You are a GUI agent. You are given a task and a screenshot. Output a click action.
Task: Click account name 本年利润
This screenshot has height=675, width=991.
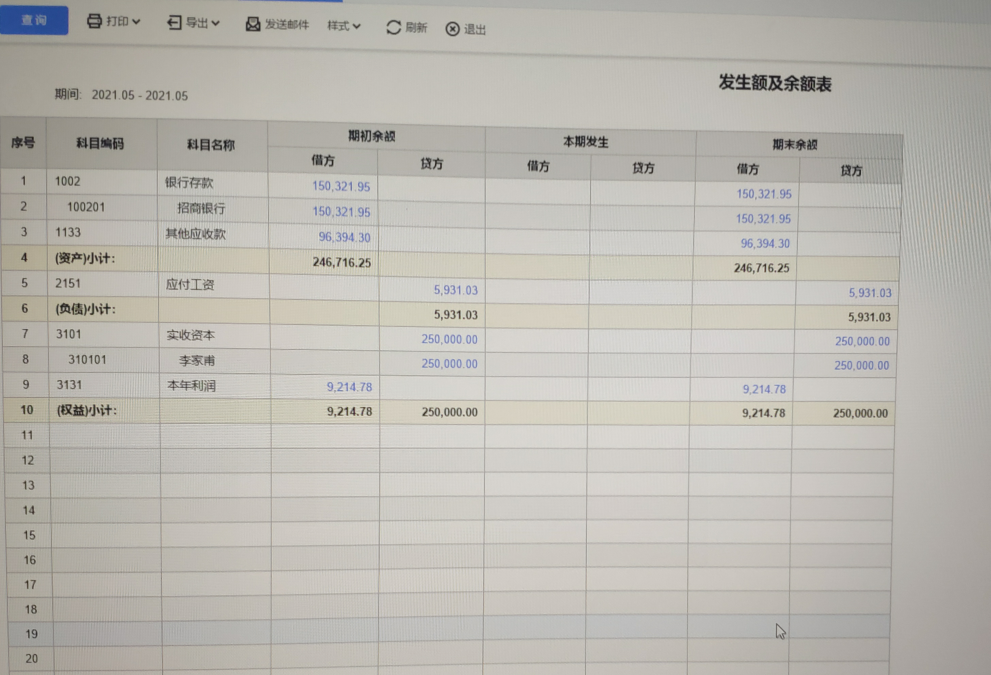192,386
